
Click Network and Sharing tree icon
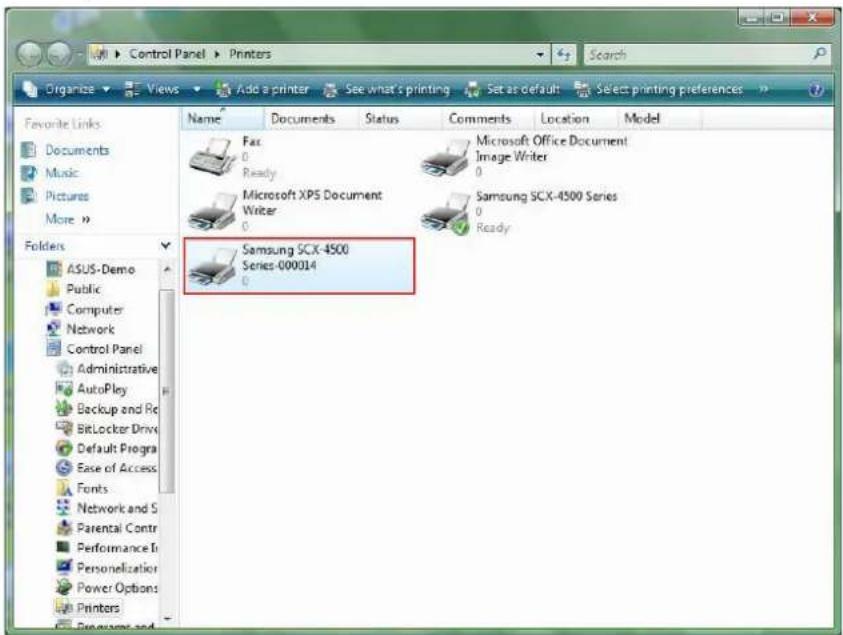coord(64,508)
